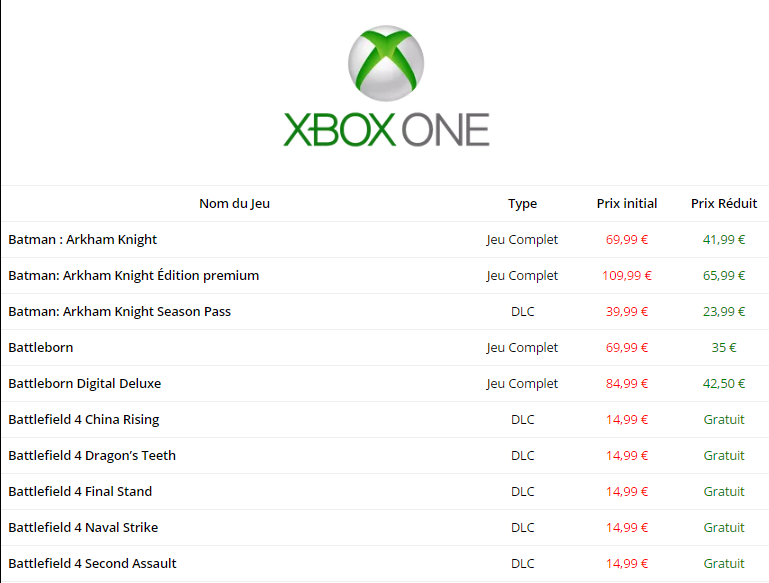Open Battleborn Digital Deluxe title
This screenshot has height=583, width=769.
[84, 383]
